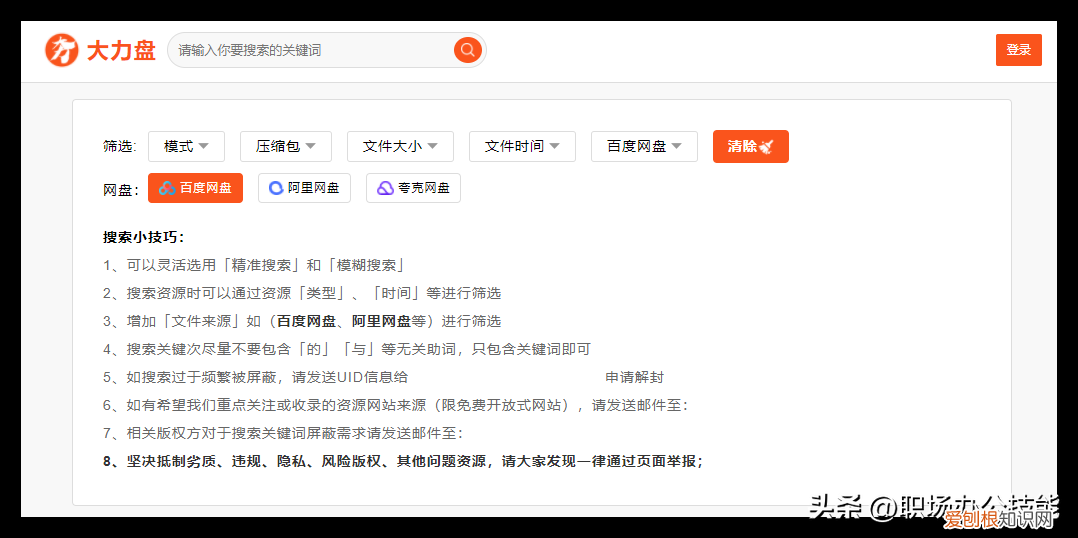The width and height of the screenshot is (1078, 538).
Task: Click 申请解封 text in tip 5
Action: pyautogui.click(x=634, y=377)
